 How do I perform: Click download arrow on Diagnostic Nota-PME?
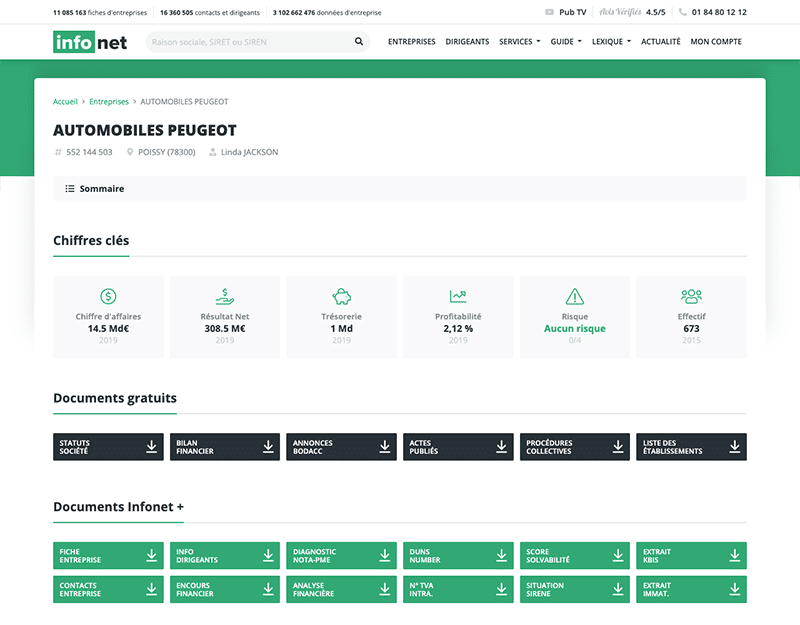coord(385,556)
